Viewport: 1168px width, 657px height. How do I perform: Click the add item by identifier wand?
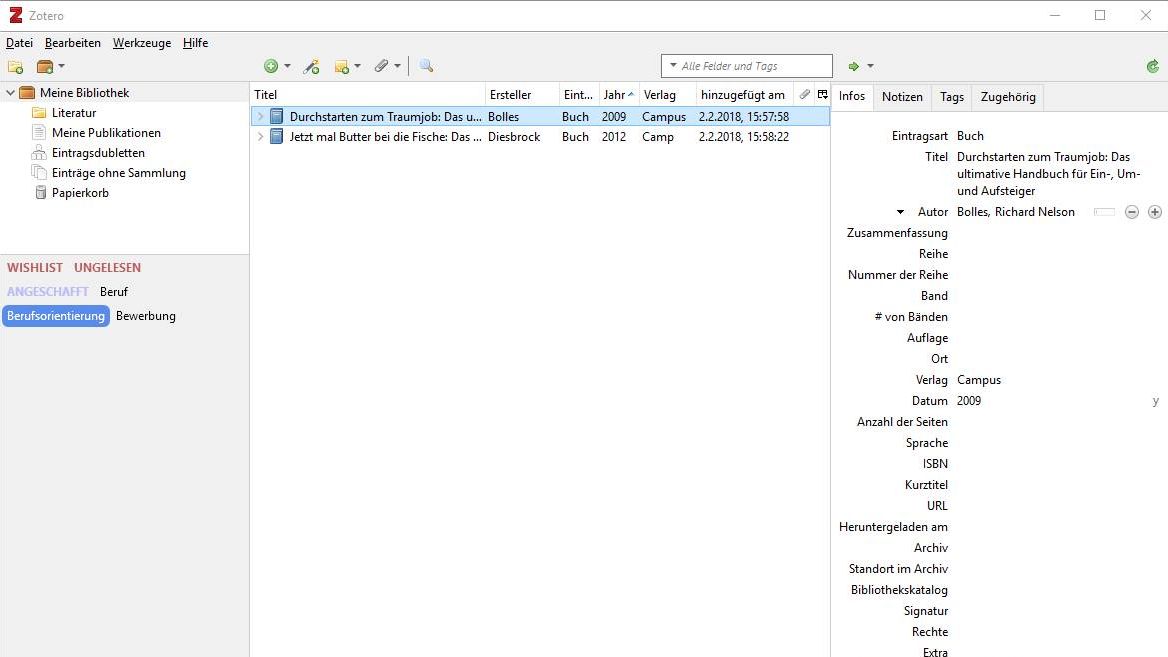coord(312,67)
